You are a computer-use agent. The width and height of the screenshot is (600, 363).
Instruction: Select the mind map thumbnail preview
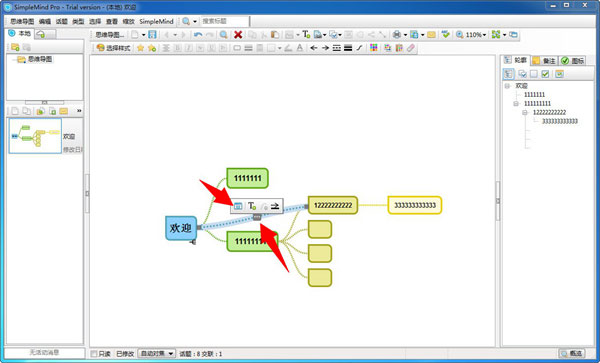[x=35, y=136]
